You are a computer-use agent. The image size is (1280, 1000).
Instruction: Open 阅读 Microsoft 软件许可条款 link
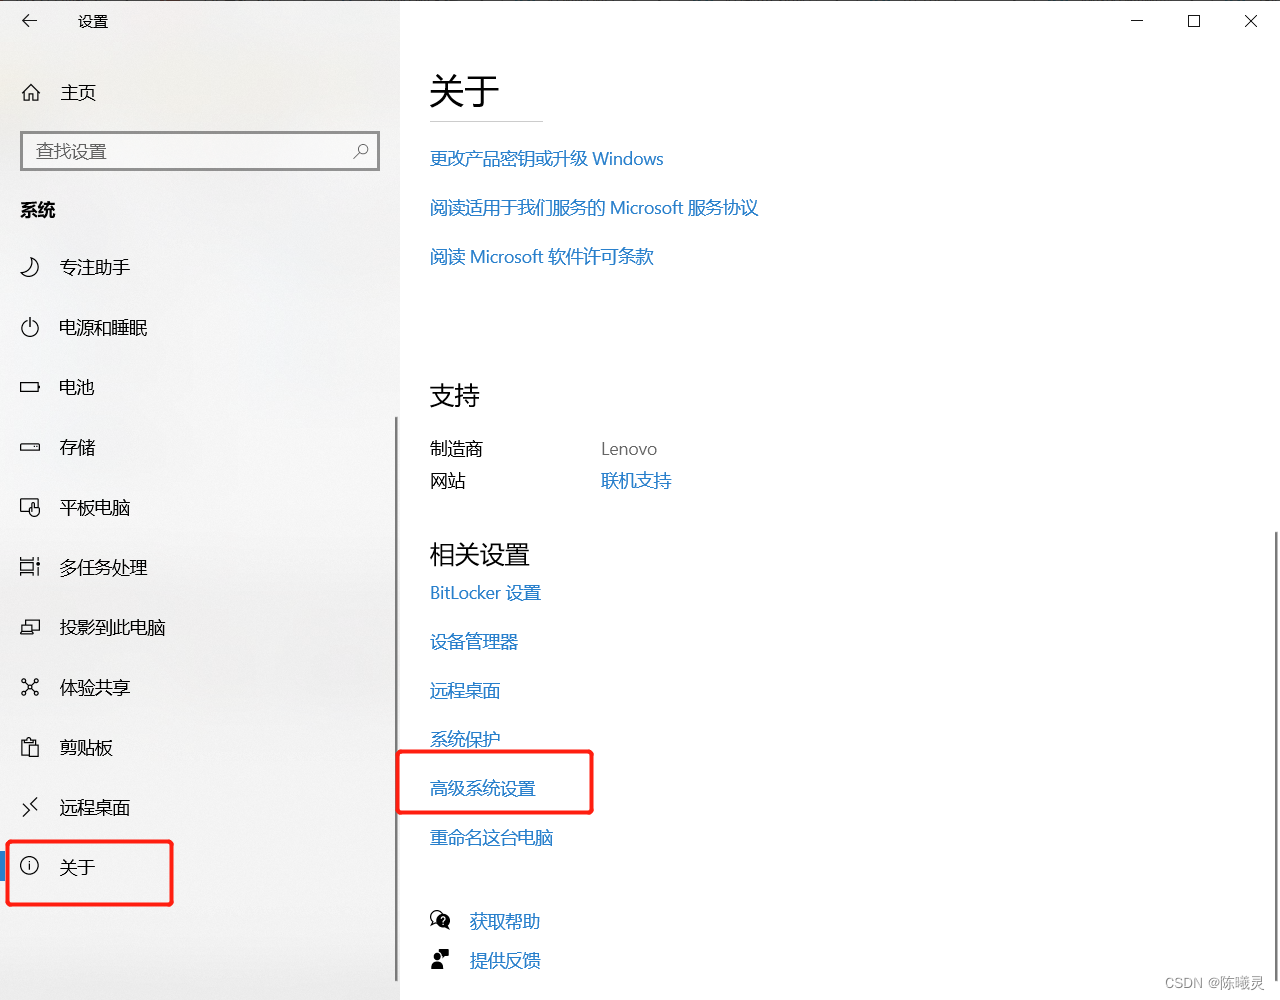pyautogui.click(x=542, y=257)
